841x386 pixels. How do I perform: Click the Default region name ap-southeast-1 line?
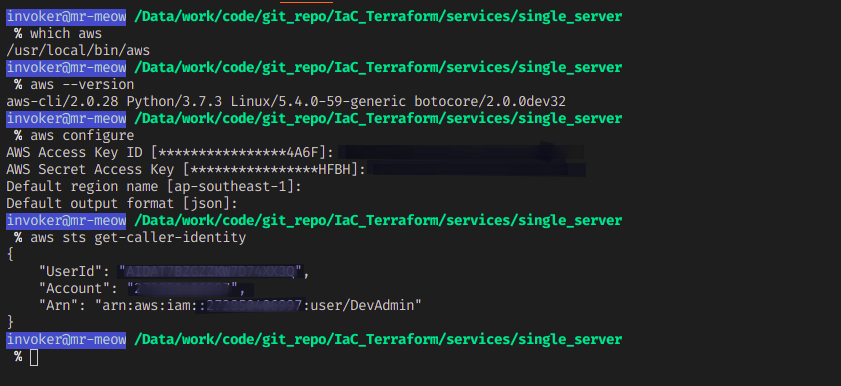click(x=154, y=187)
